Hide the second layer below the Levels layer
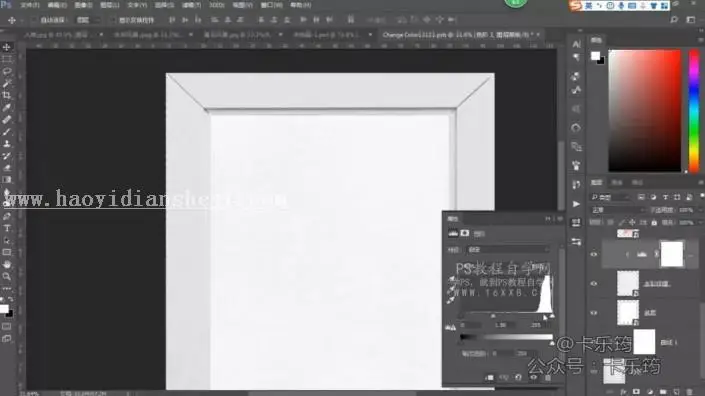The image size is (705, 396). click(x=594, y=313)
